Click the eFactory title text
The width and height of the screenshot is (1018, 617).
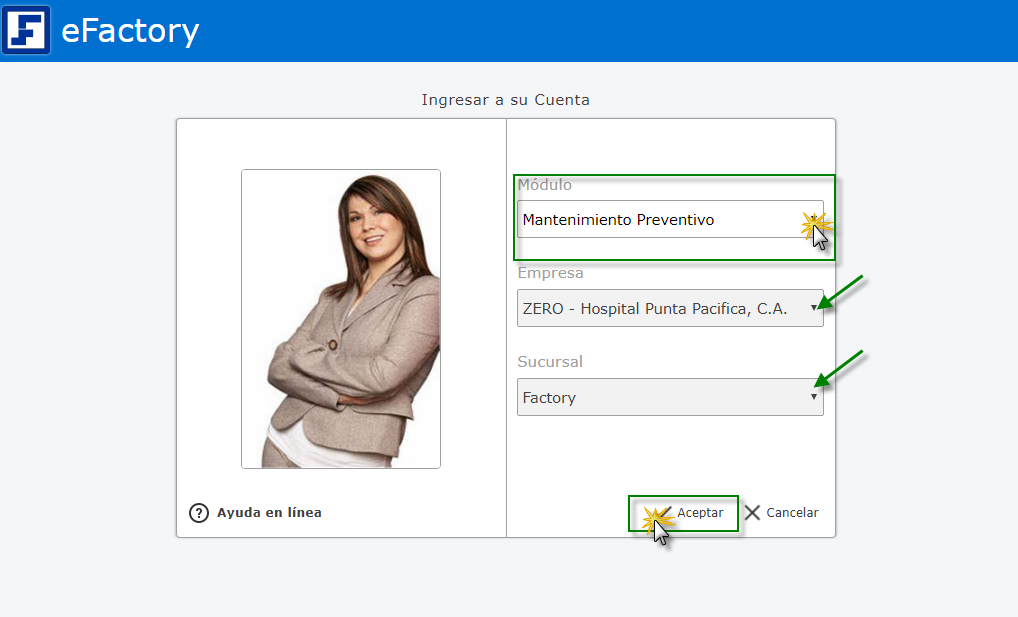click(x=130, y=31)
